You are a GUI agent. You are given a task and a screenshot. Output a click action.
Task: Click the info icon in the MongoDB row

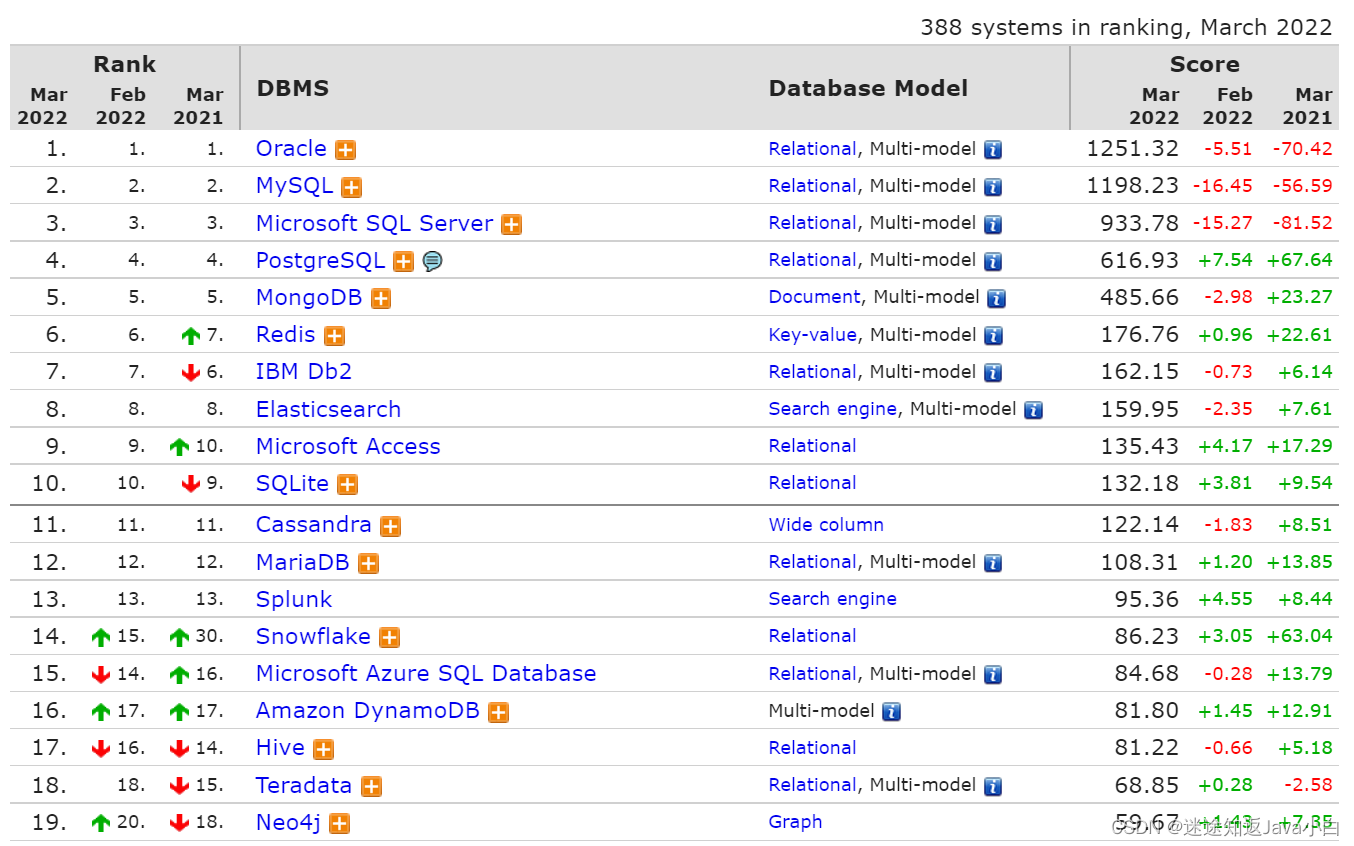997,298
